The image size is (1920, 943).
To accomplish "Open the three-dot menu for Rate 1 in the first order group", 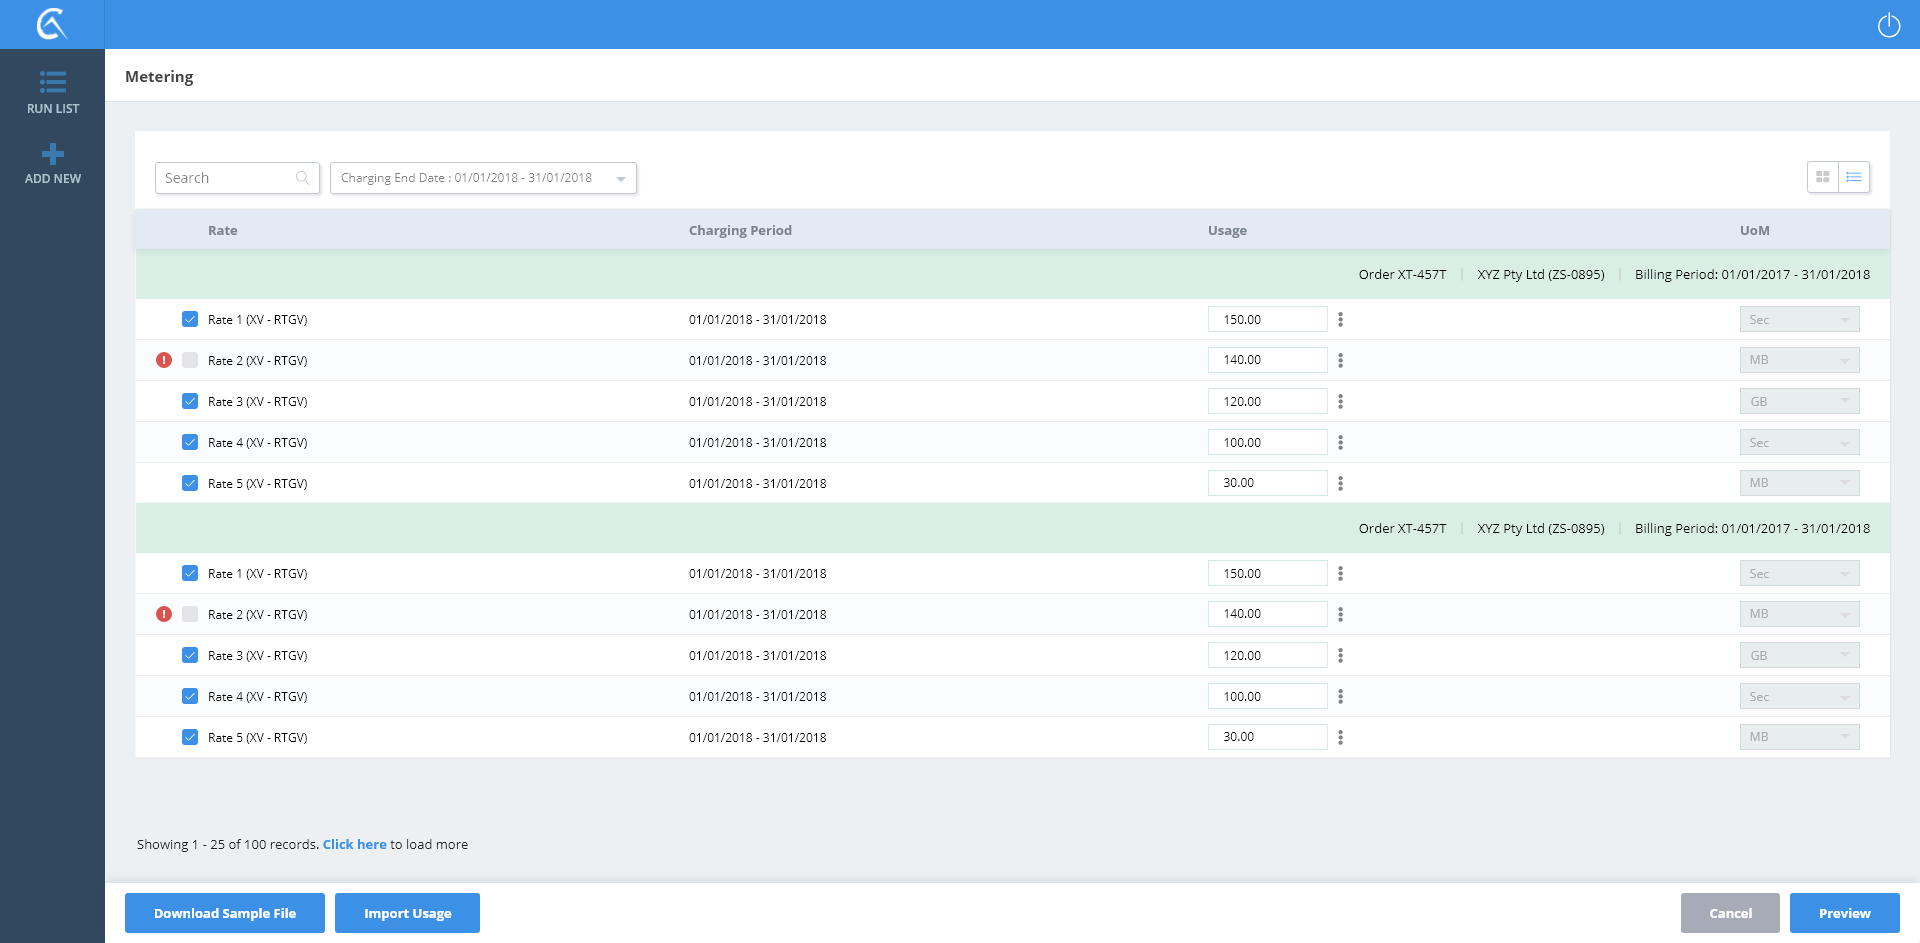I will (x=1340, y=320).
